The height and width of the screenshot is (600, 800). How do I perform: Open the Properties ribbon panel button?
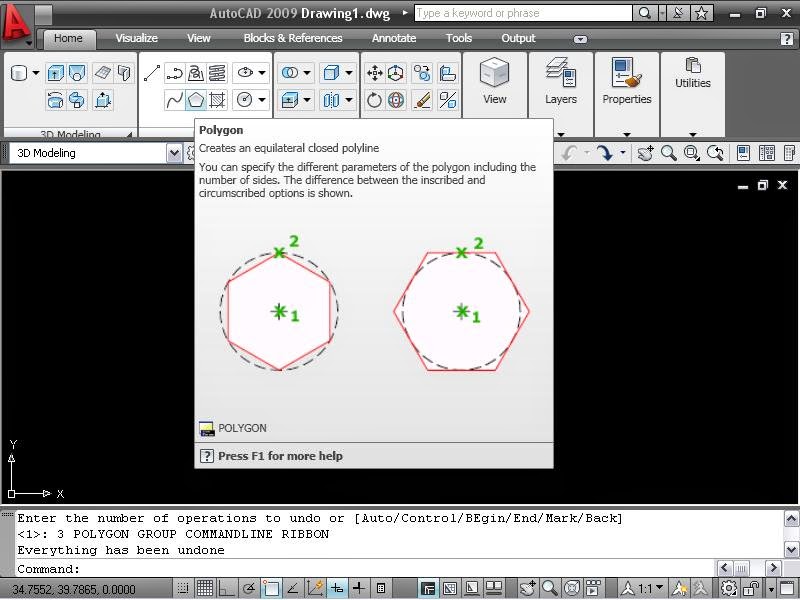click(x=627, y=82)
